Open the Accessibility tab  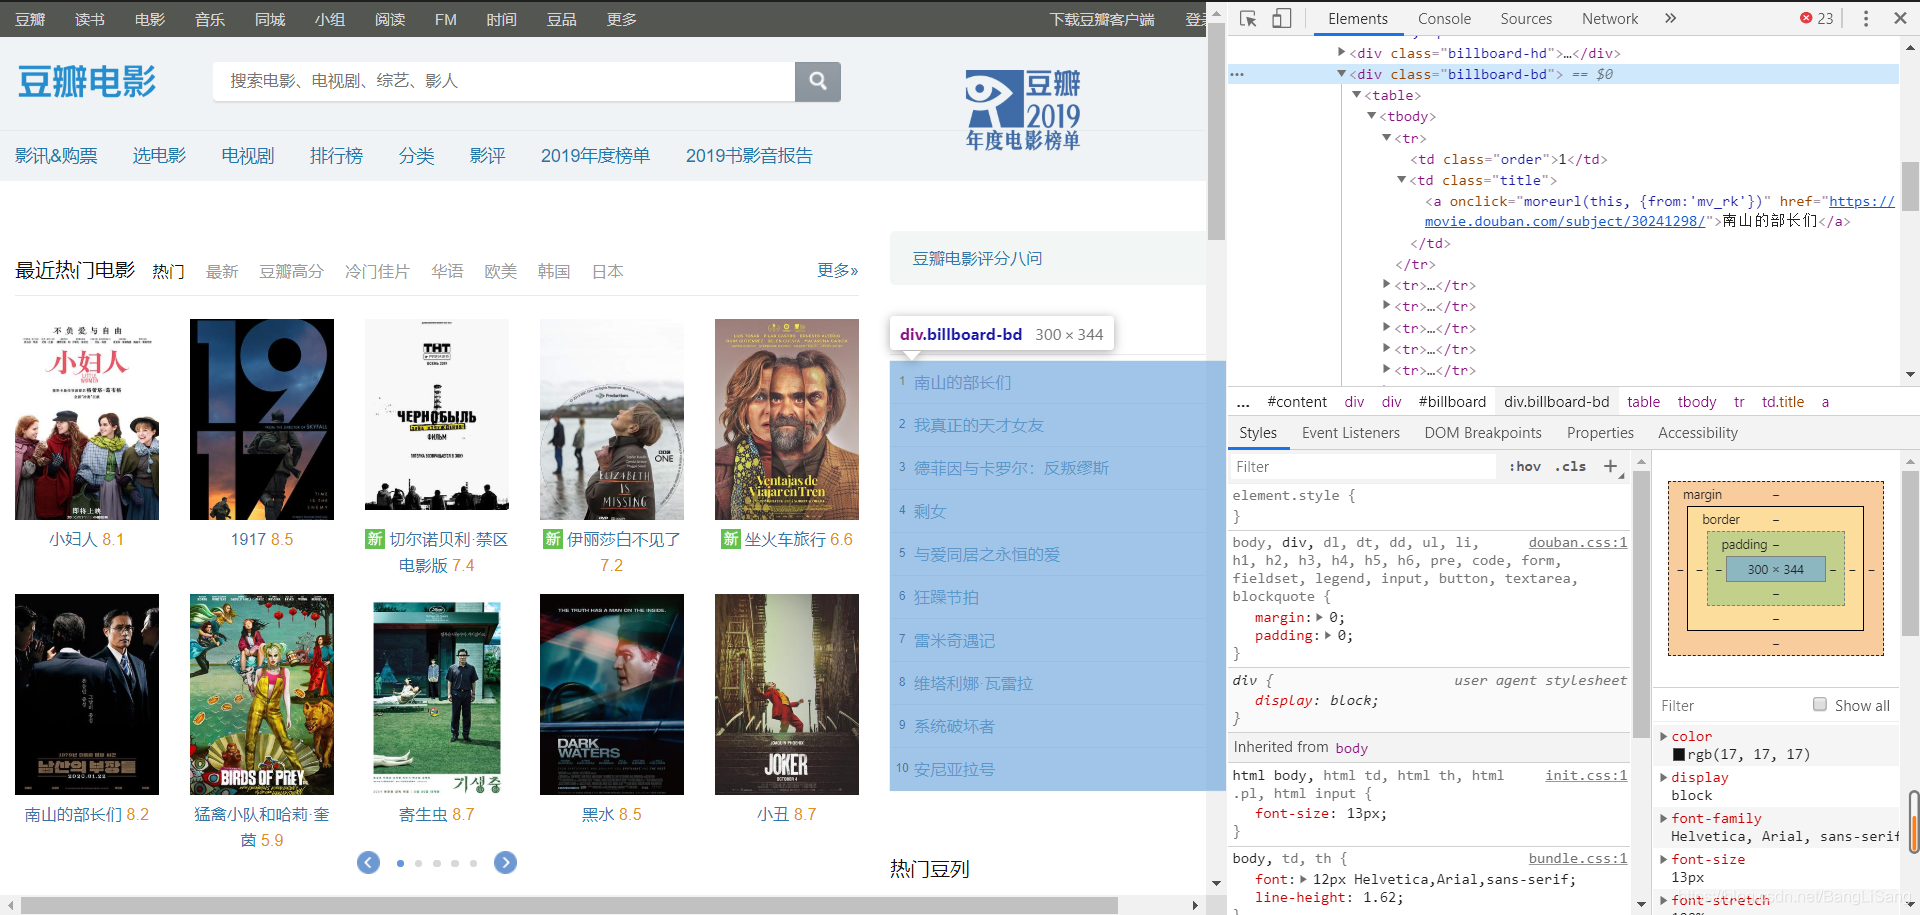tap(1698, 433)
